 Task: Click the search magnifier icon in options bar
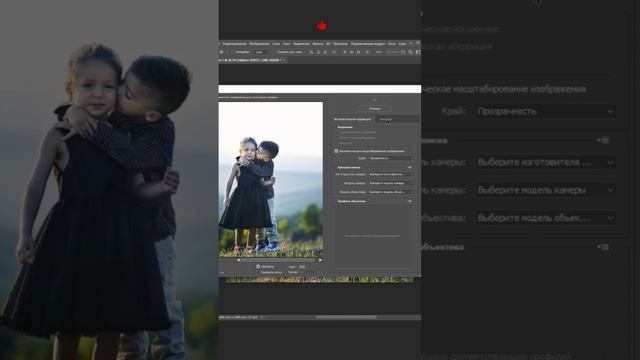410,52
